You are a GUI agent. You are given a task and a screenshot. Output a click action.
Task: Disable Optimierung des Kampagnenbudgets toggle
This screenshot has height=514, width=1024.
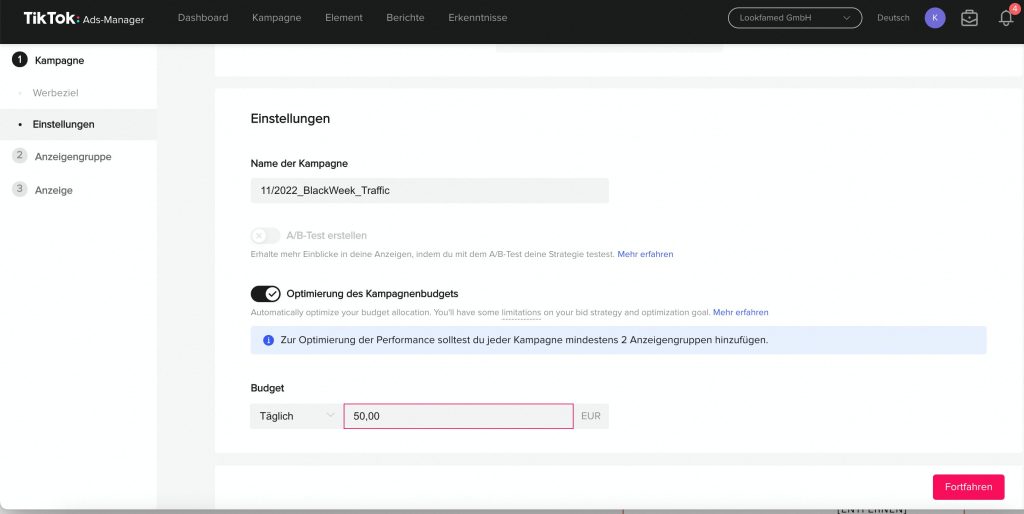[266, 294]
